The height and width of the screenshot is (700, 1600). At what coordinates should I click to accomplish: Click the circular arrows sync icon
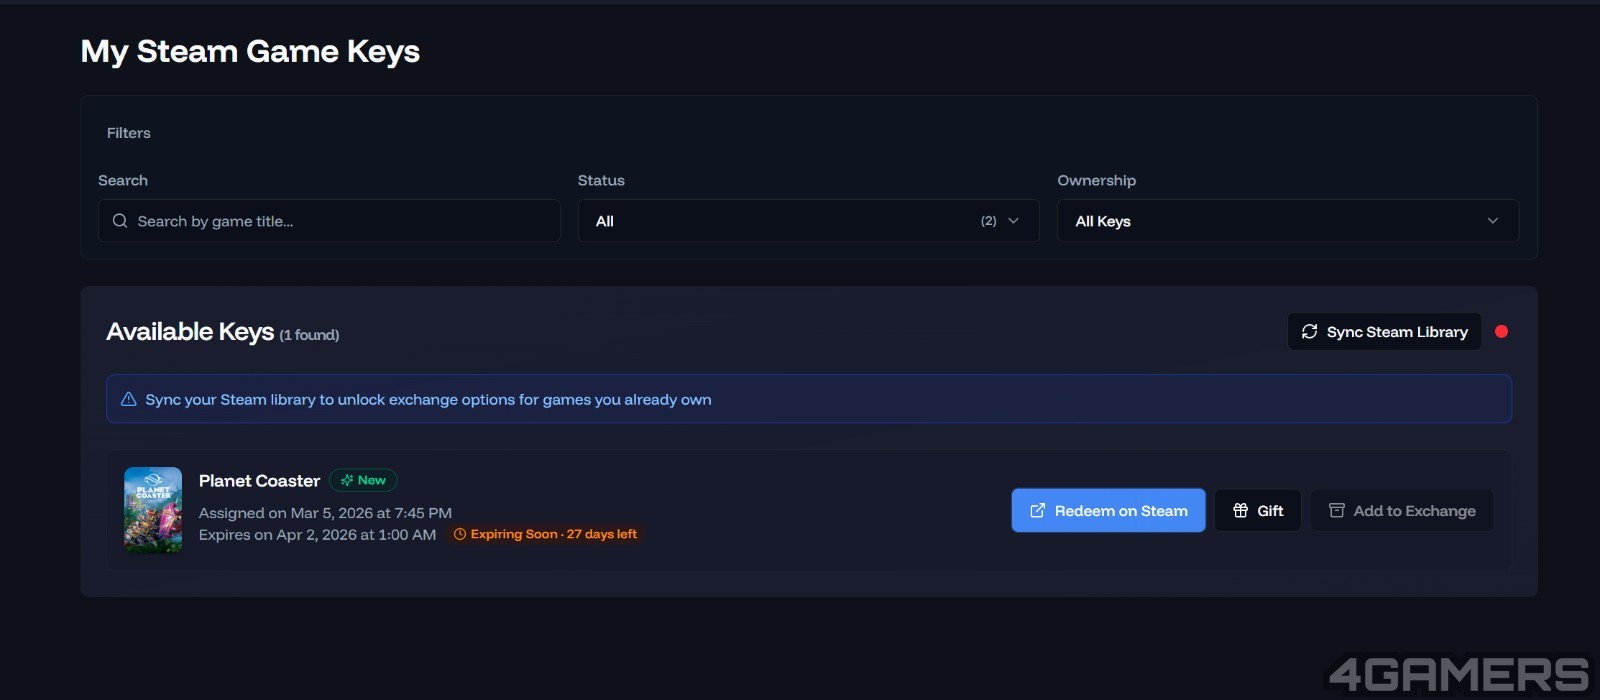(x=1309, y=332)
